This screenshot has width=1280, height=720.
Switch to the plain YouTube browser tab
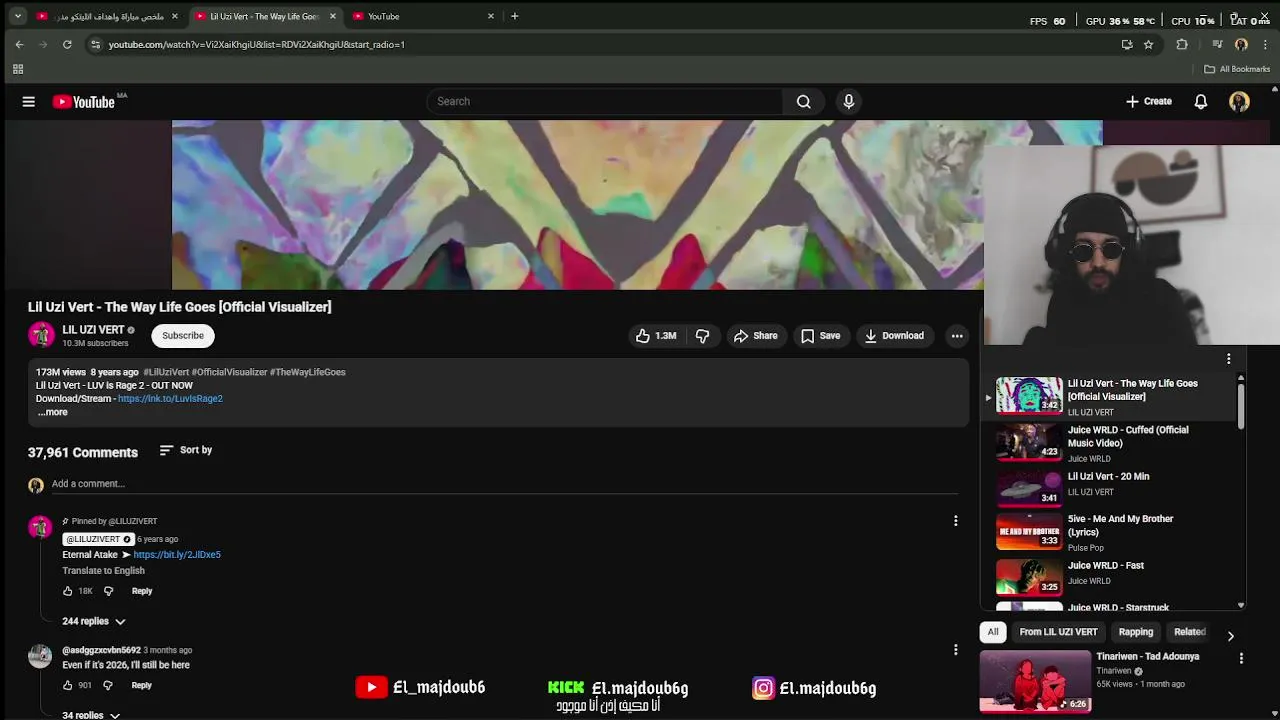coord(423,16)
